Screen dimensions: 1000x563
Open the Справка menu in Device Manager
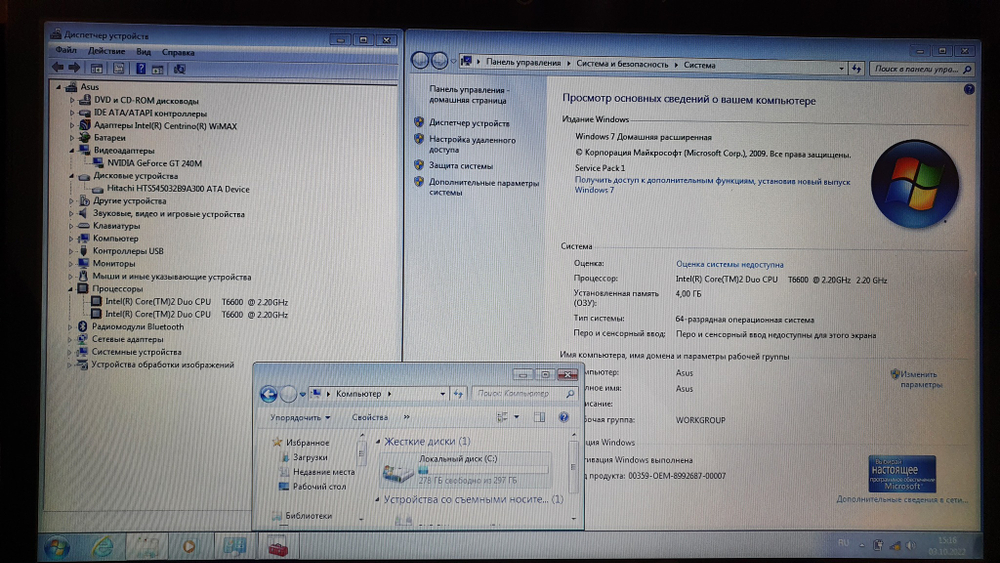coord(178,52)
